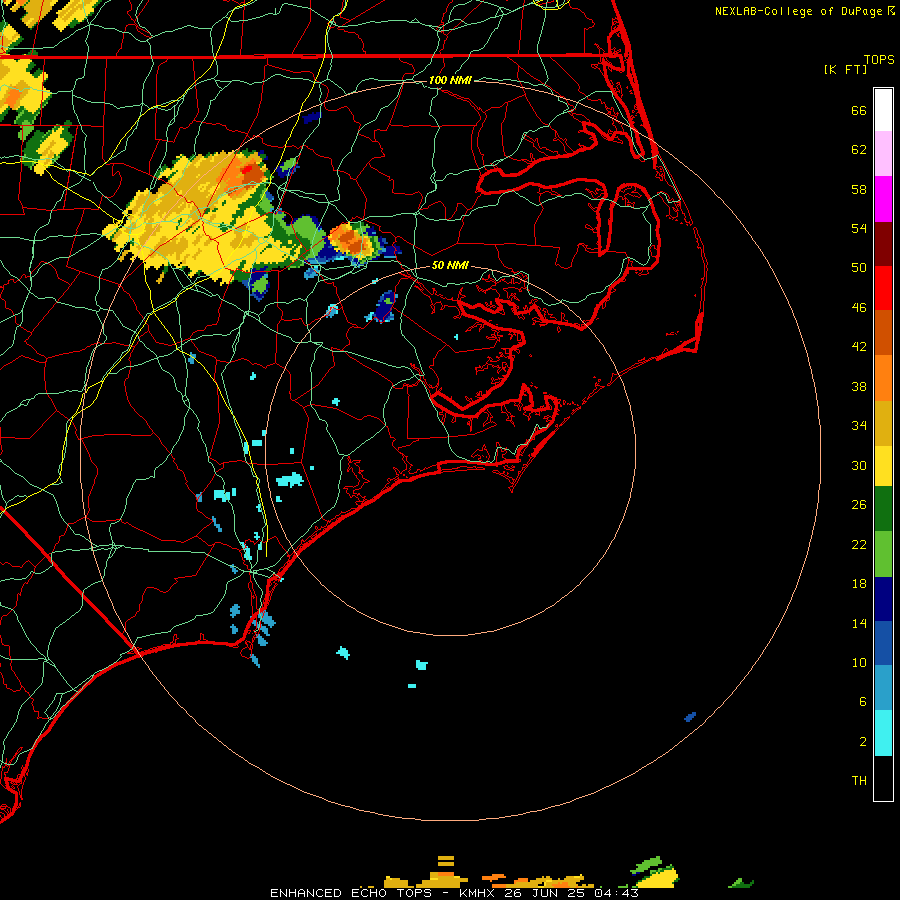
Task: Click the 50 NMI range ring label
Action: [x=450, y=265]
